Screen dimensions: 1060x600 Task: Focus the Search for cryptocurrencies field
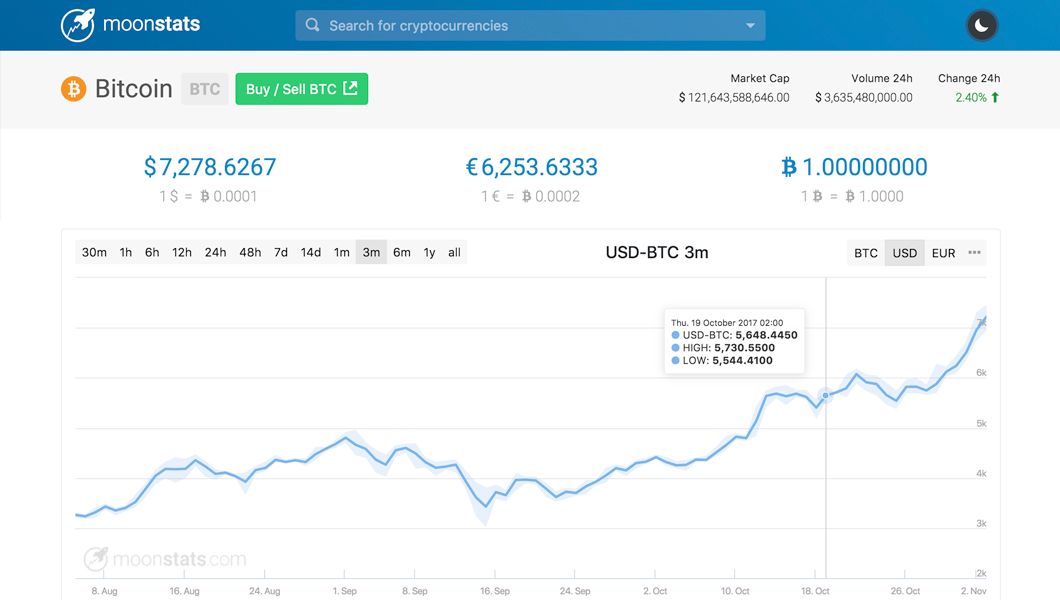(x=530, y=26)
